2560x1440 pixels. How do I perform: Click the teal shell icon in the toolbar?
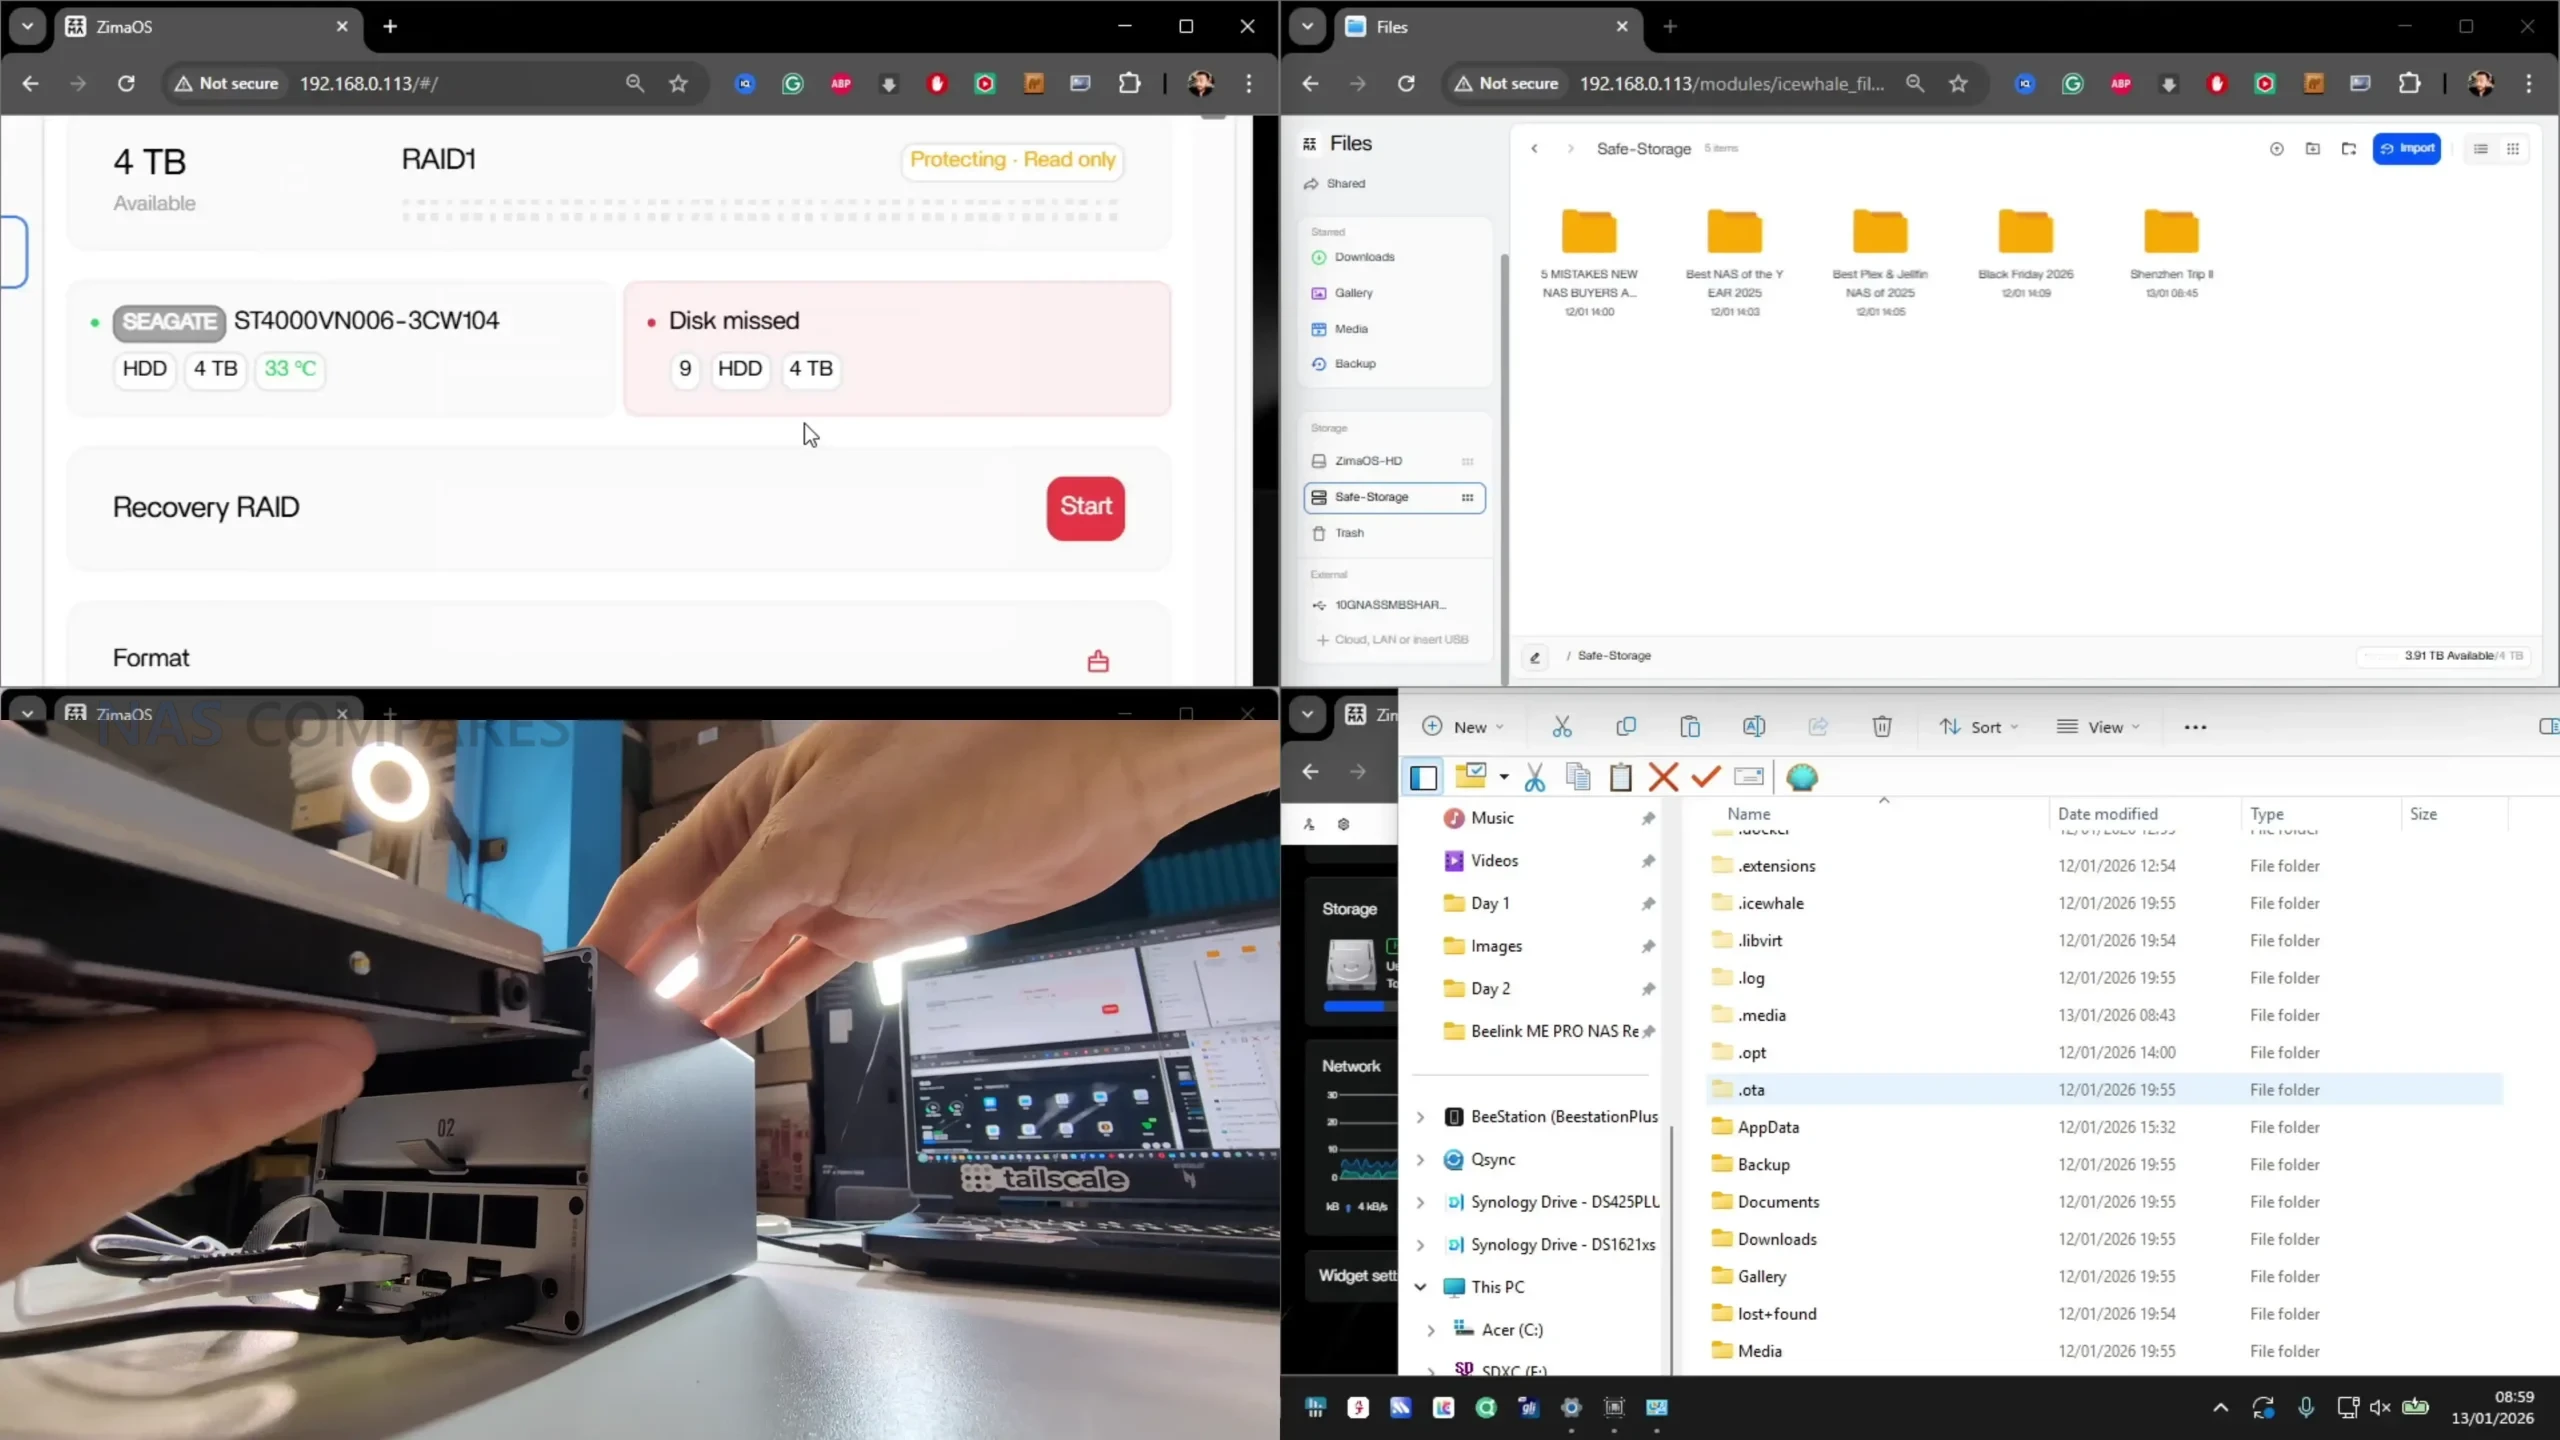[x=1801, y=777]
